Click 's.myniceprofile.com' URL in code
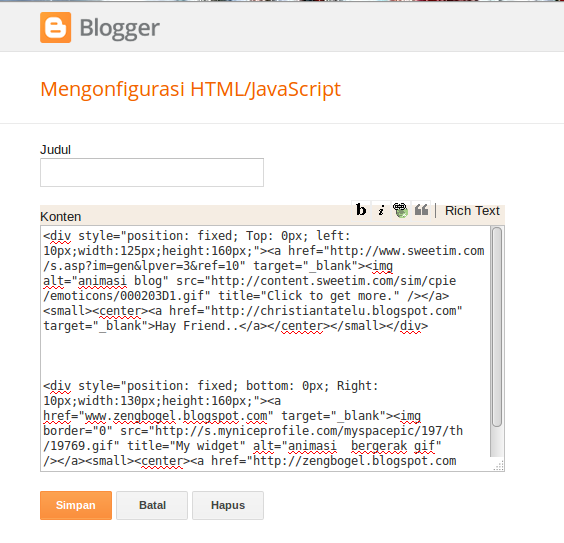The width and height of the screenshot is (564, 543). 271,431
